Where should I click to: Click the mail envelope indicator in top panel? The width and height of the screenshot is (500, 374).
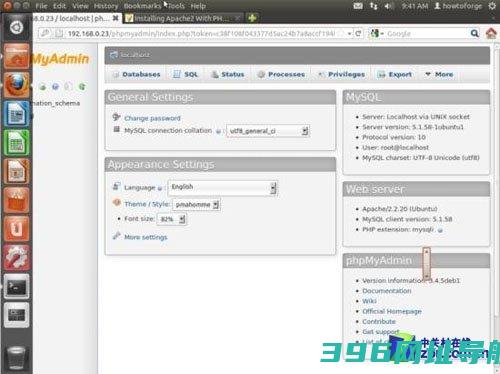[x=358, y=6]
